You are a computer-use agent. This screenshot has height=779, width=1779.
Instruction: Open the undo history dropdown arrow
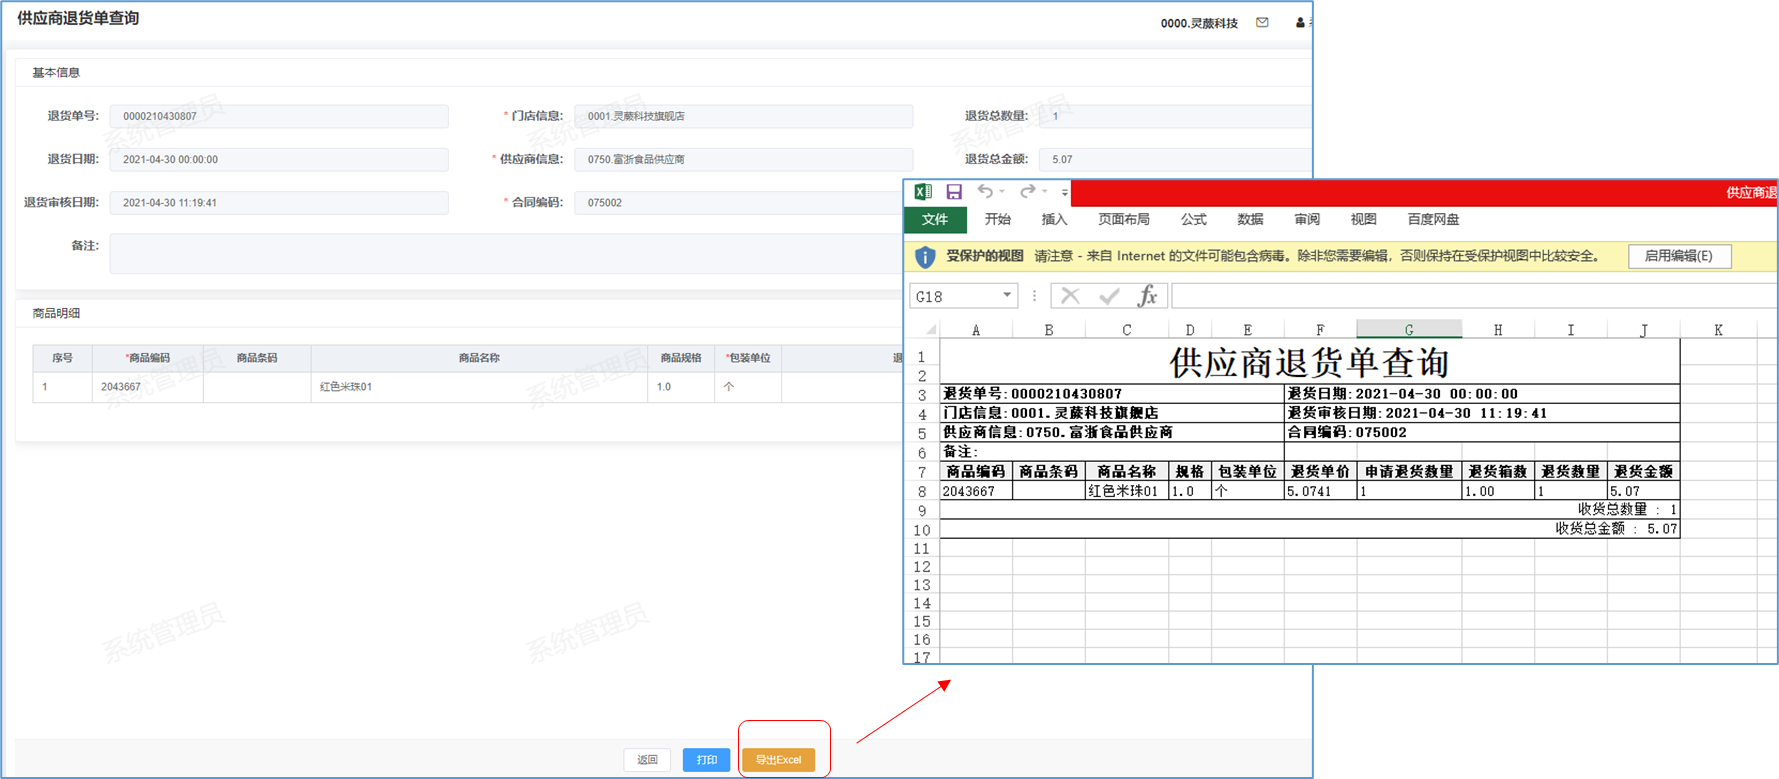click(1002, 192)
